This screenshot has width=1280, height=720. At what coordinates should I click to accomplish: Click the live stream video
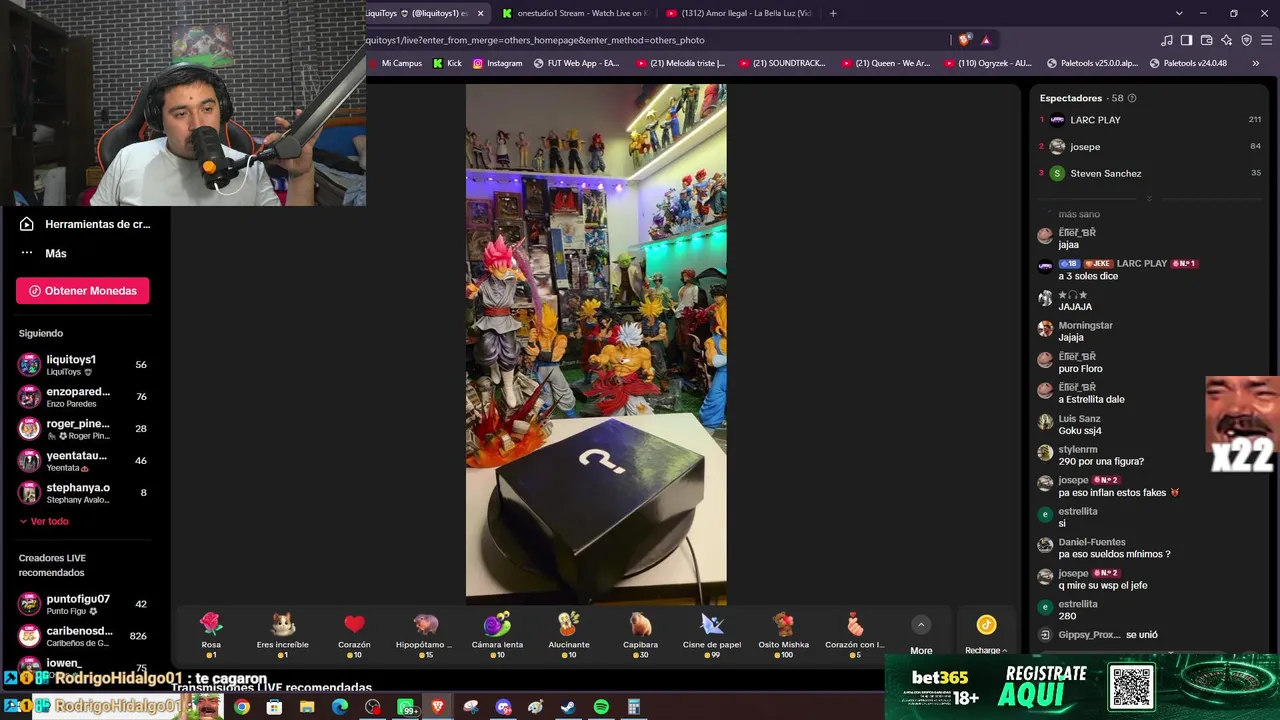click(596, 344)
